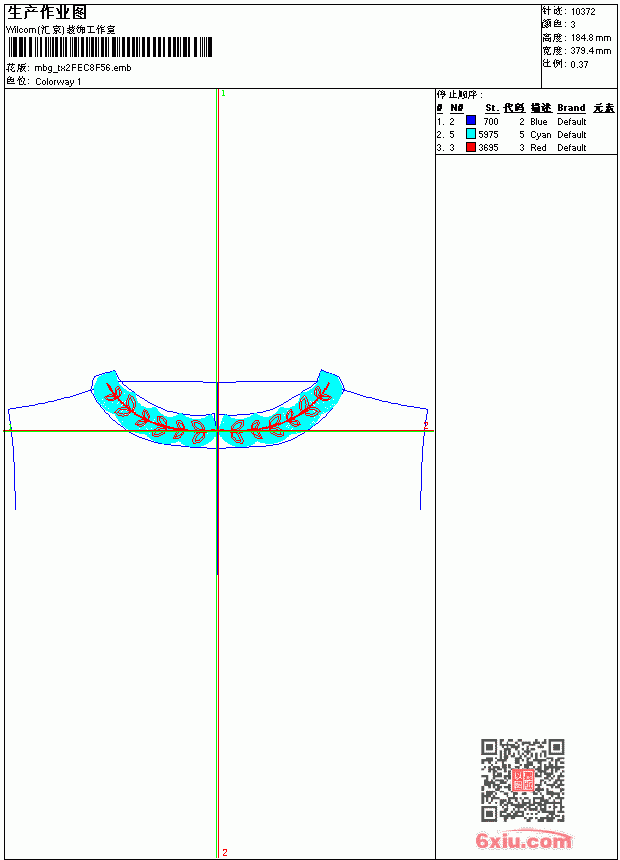The image size is (620, 860).
Task: Click the '生产作业图' title
Action: click(x=47, y=13)
